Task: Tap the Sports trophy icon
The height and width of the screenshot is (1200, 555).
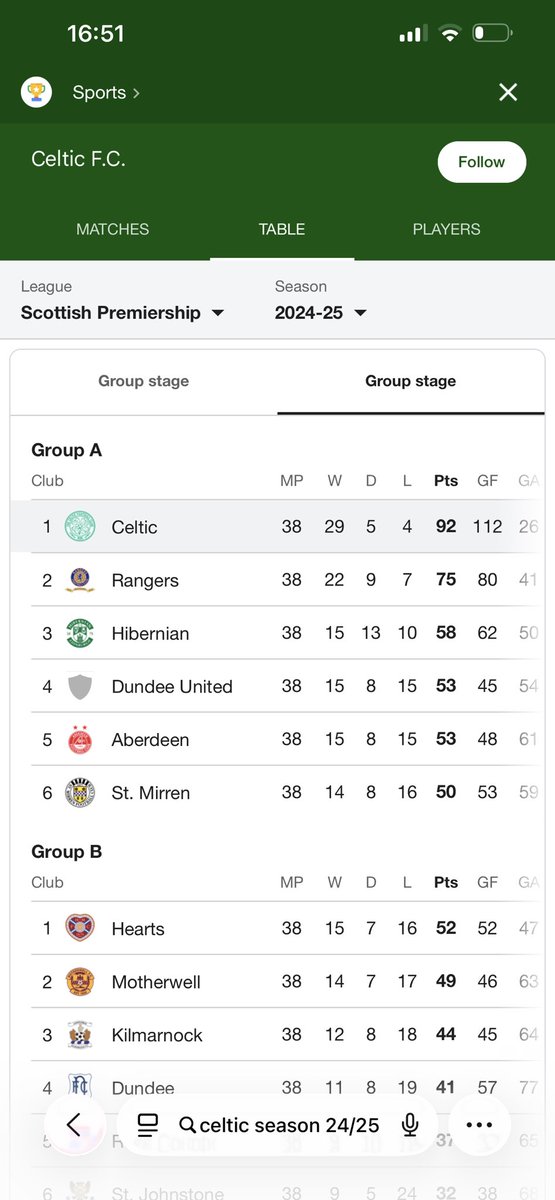Action: point(36,93)
